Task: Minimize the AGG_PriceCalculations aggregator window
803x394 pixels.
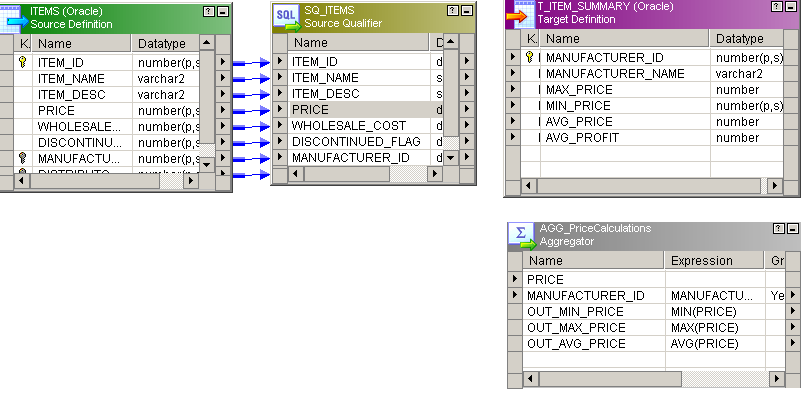Action: [x=792, y=229]
